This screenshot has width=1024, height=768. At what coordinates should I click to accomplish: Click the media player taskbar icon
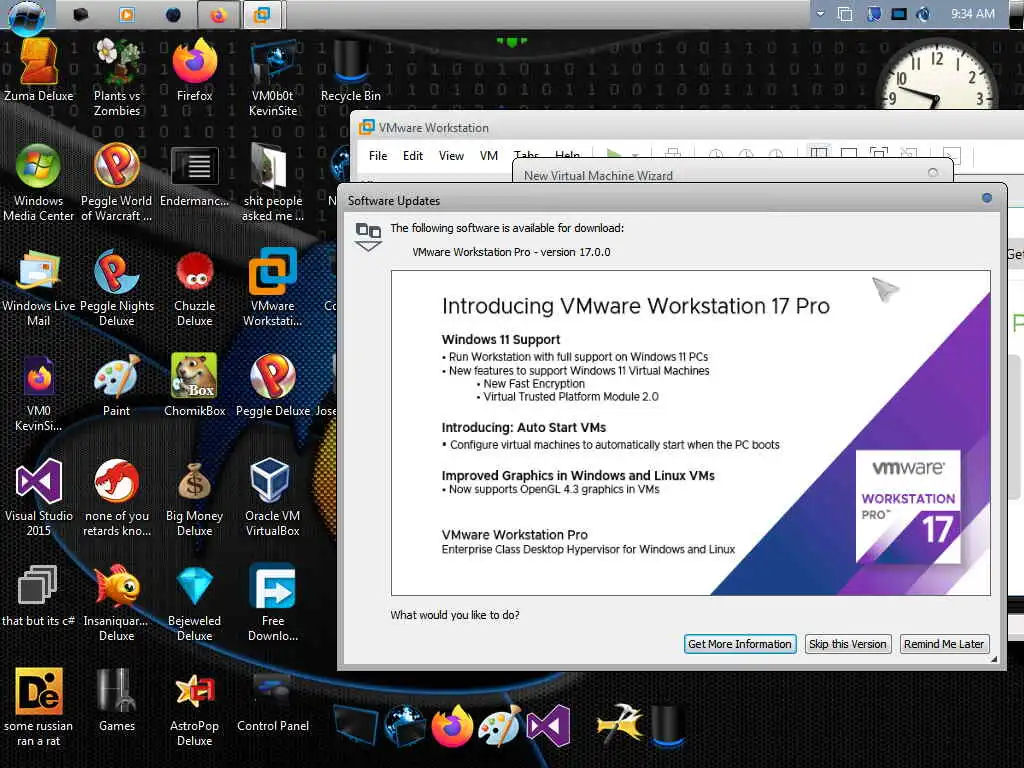[127, 14]
